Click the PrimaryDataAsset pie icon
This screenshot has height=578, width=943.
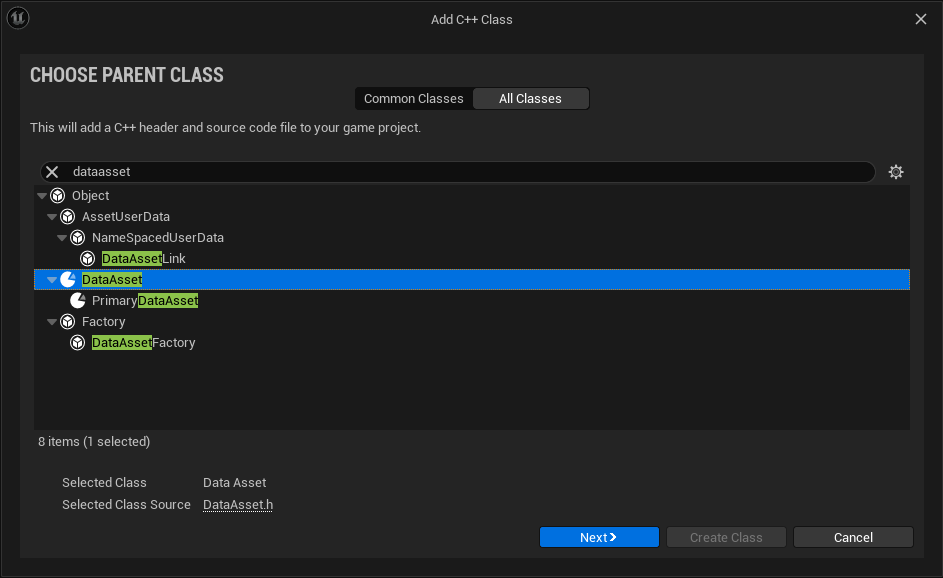coord(78,300)
